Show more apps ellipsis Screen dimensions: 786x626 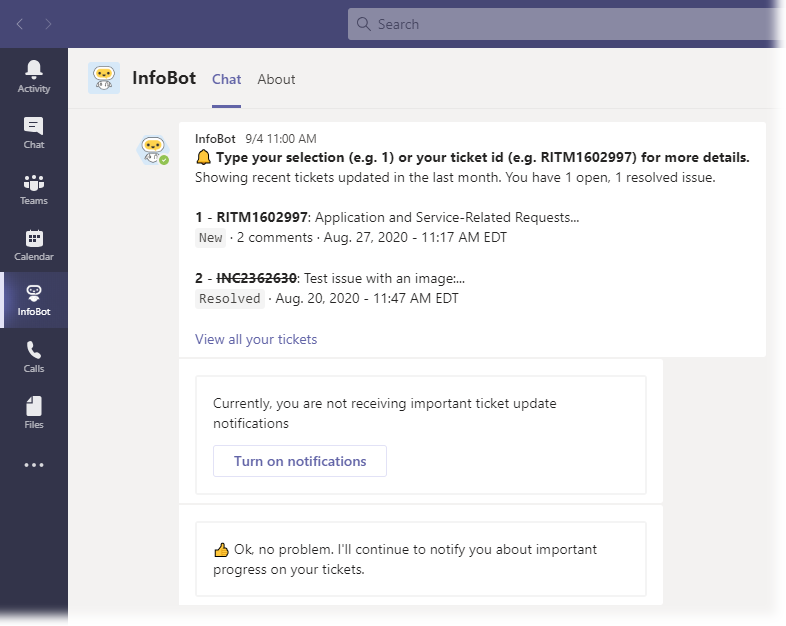[x=34, y=465]
